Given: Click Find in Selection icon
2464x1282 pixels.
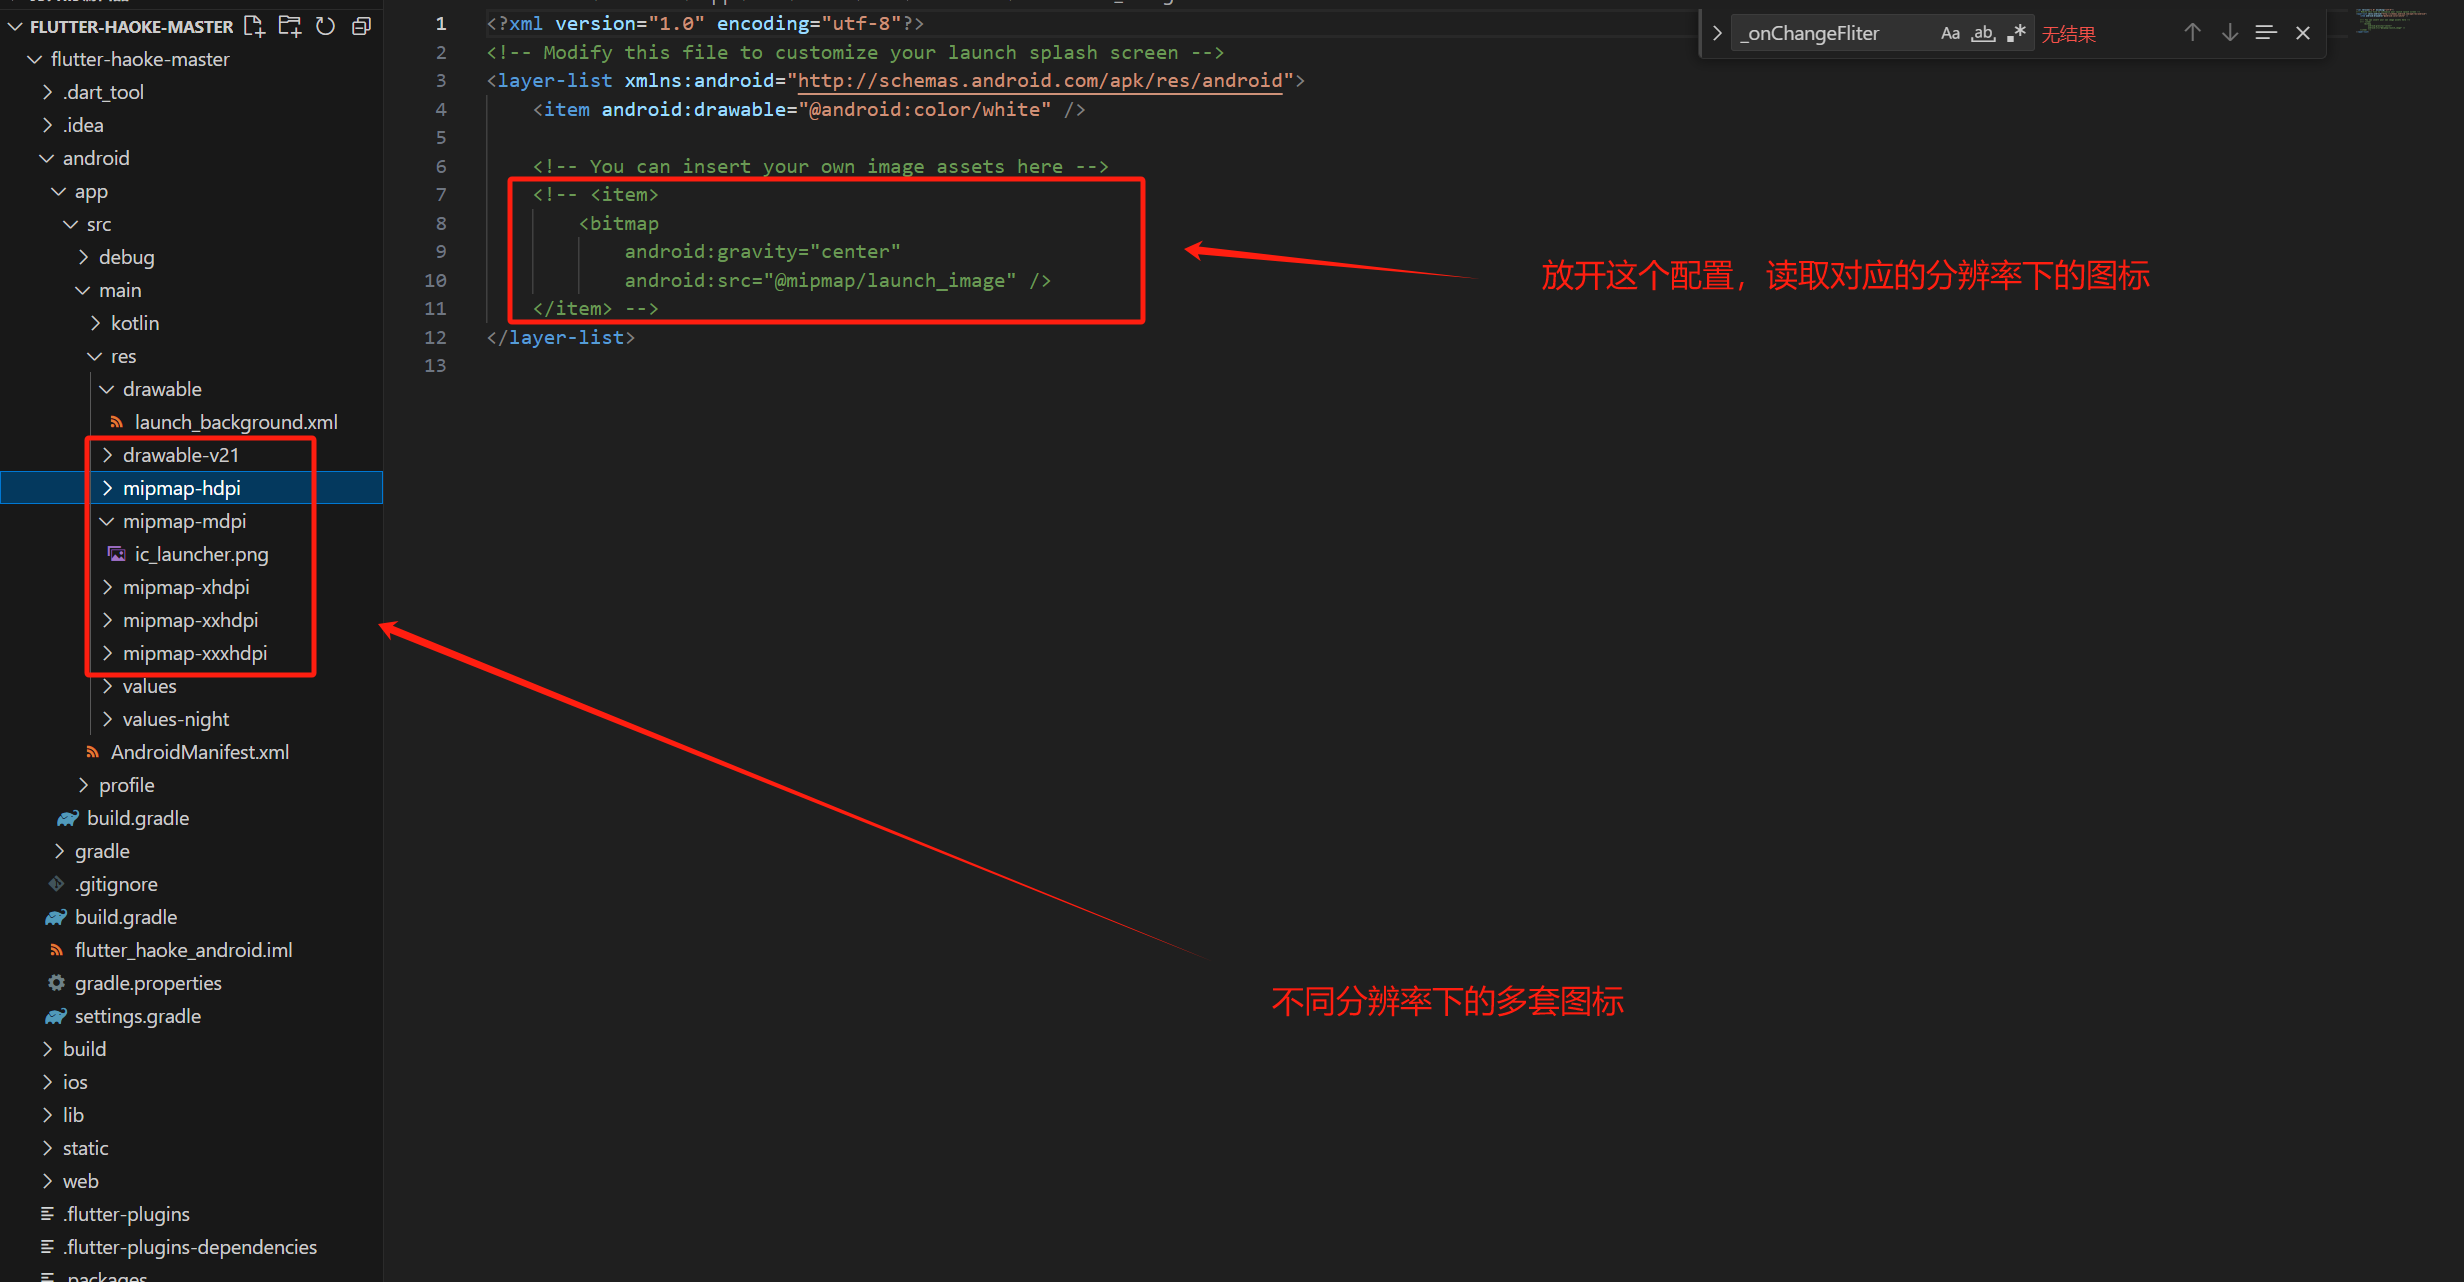Looking at the screenshot, I should click(2266, 33).
